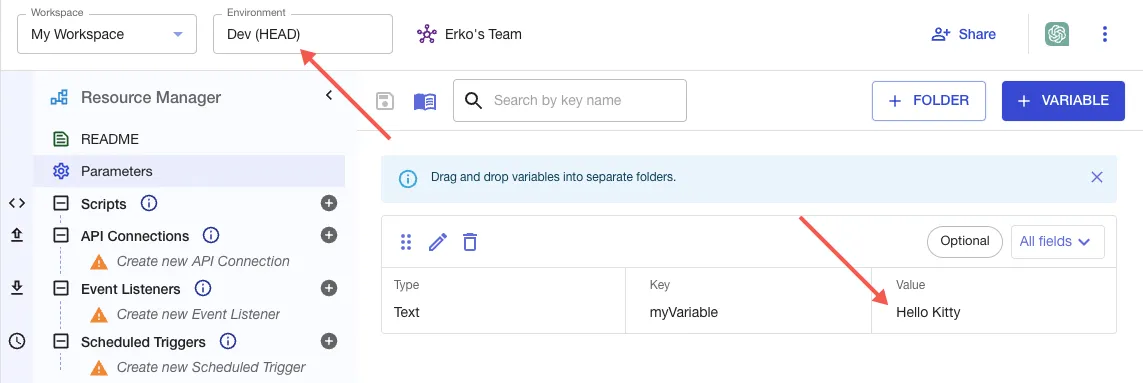
Task: Open the All fields dropdown
Action: pos(1058,241)
